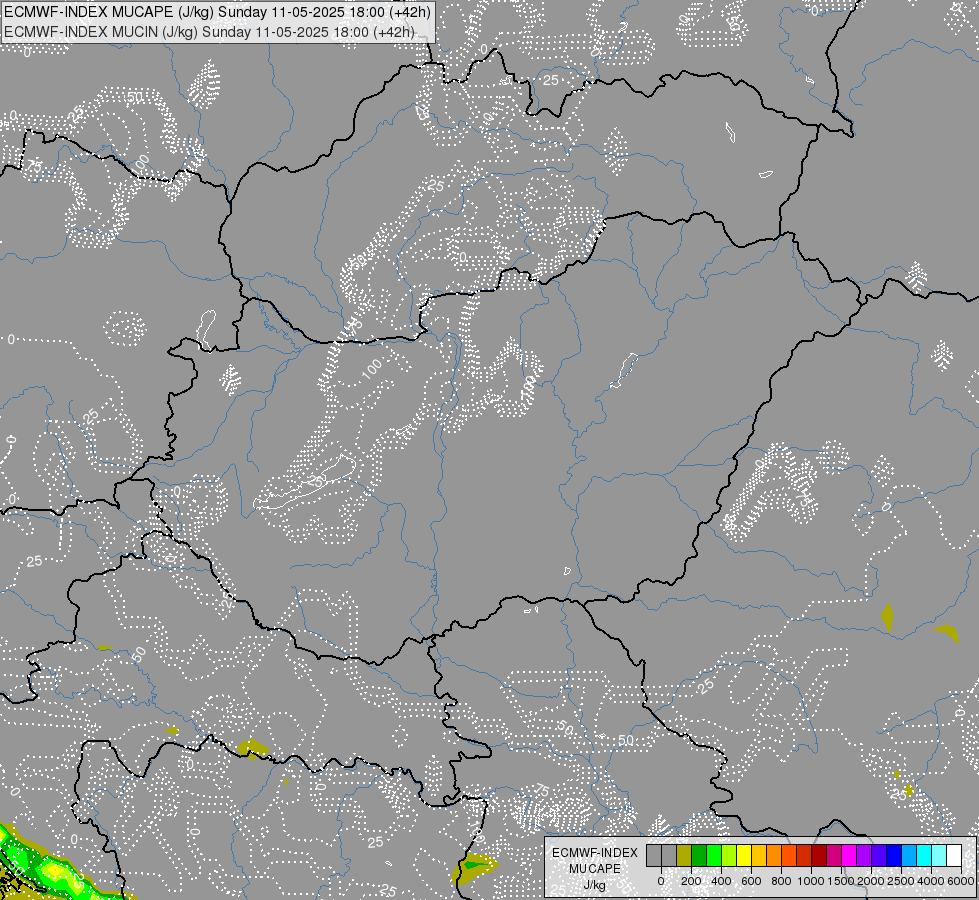The height and width of the screenshot is (900, 979).
Task: Click the legend value 6000
Action: coord(961,881)
